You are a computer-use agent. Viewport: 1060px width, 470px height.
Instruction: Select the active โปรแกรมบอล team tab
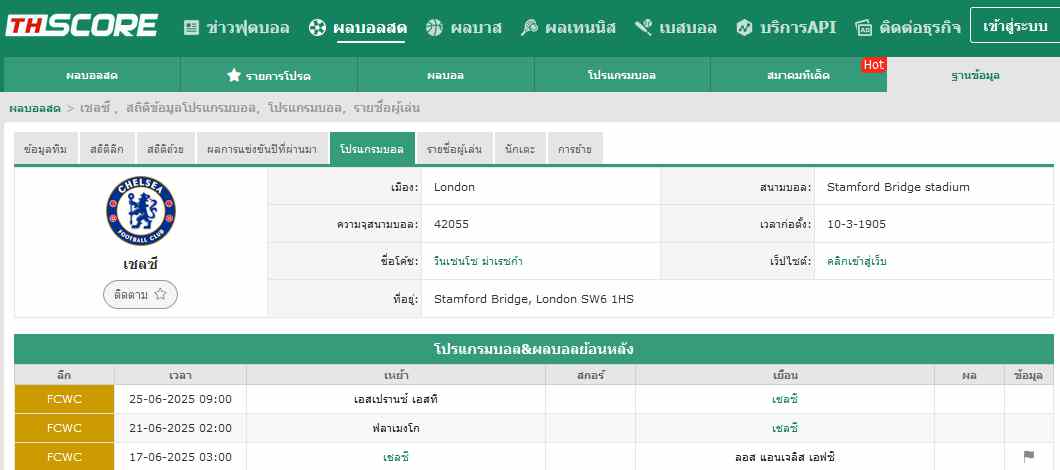point(372,149)
